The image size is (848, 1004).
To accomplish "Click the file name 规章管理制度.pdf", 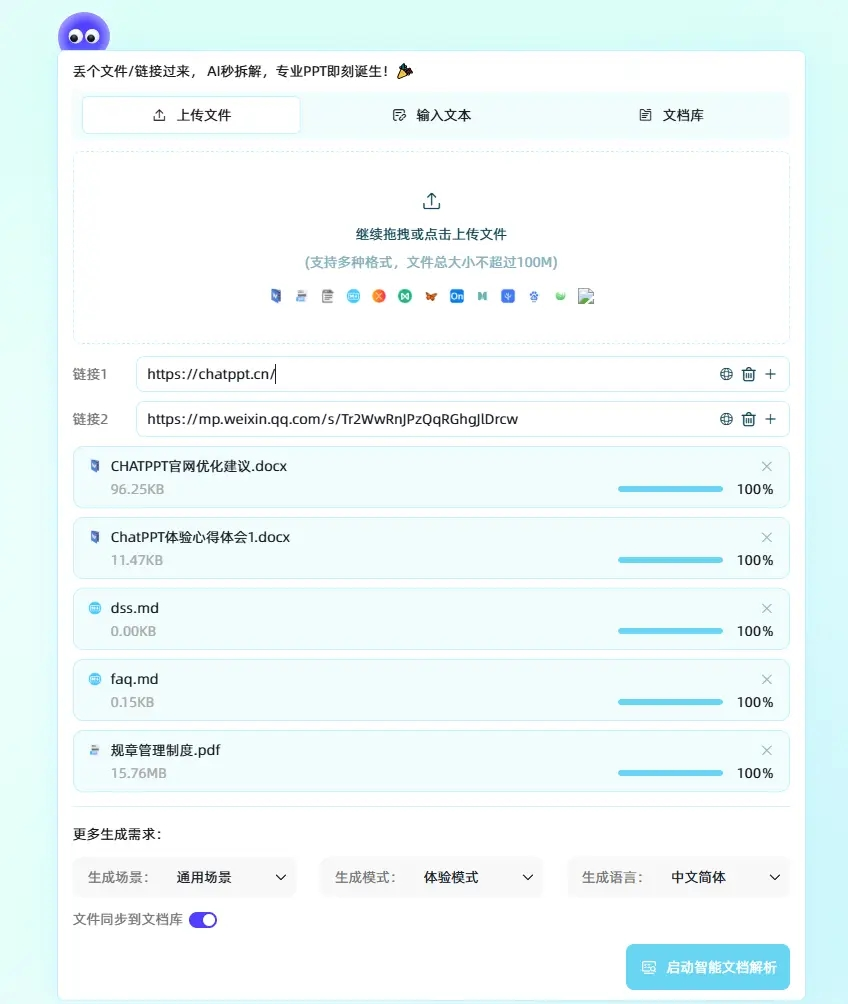I will coord(165,750).
